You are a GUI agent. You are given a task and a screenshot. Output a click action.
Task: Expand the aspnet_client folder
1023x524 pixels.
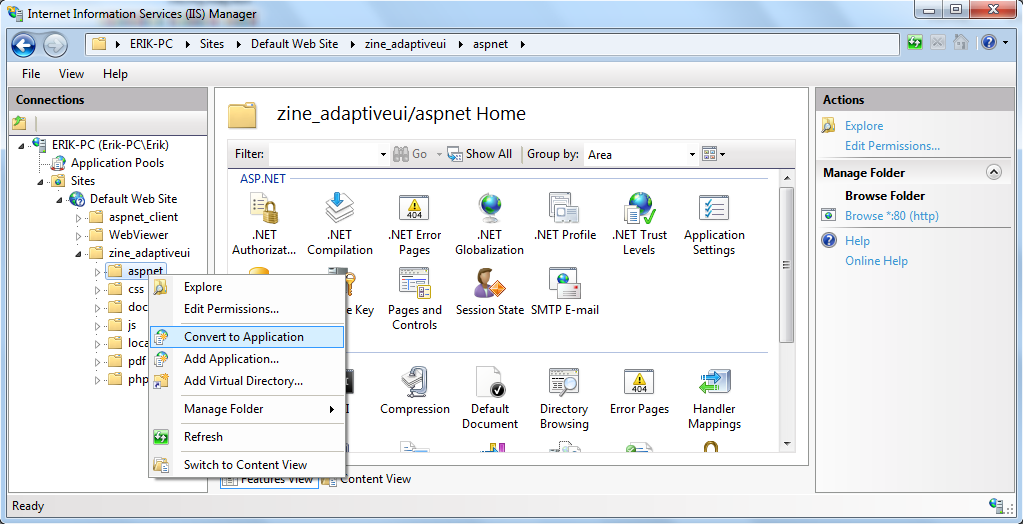79,217
